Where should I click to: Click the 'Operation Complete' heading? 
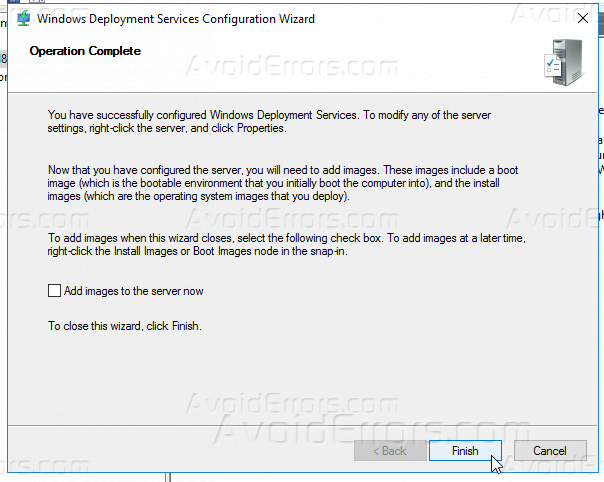[85, 51]
